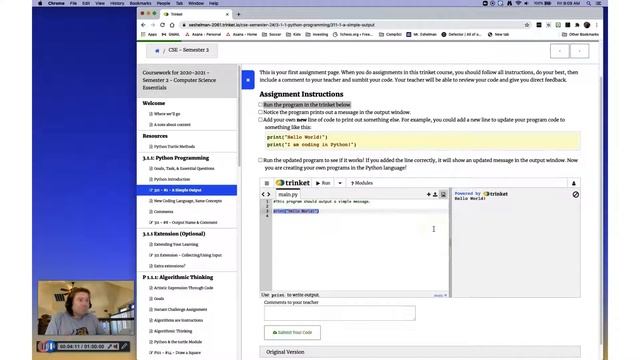Open 'Extra extensions?' page

click(169, 266)
